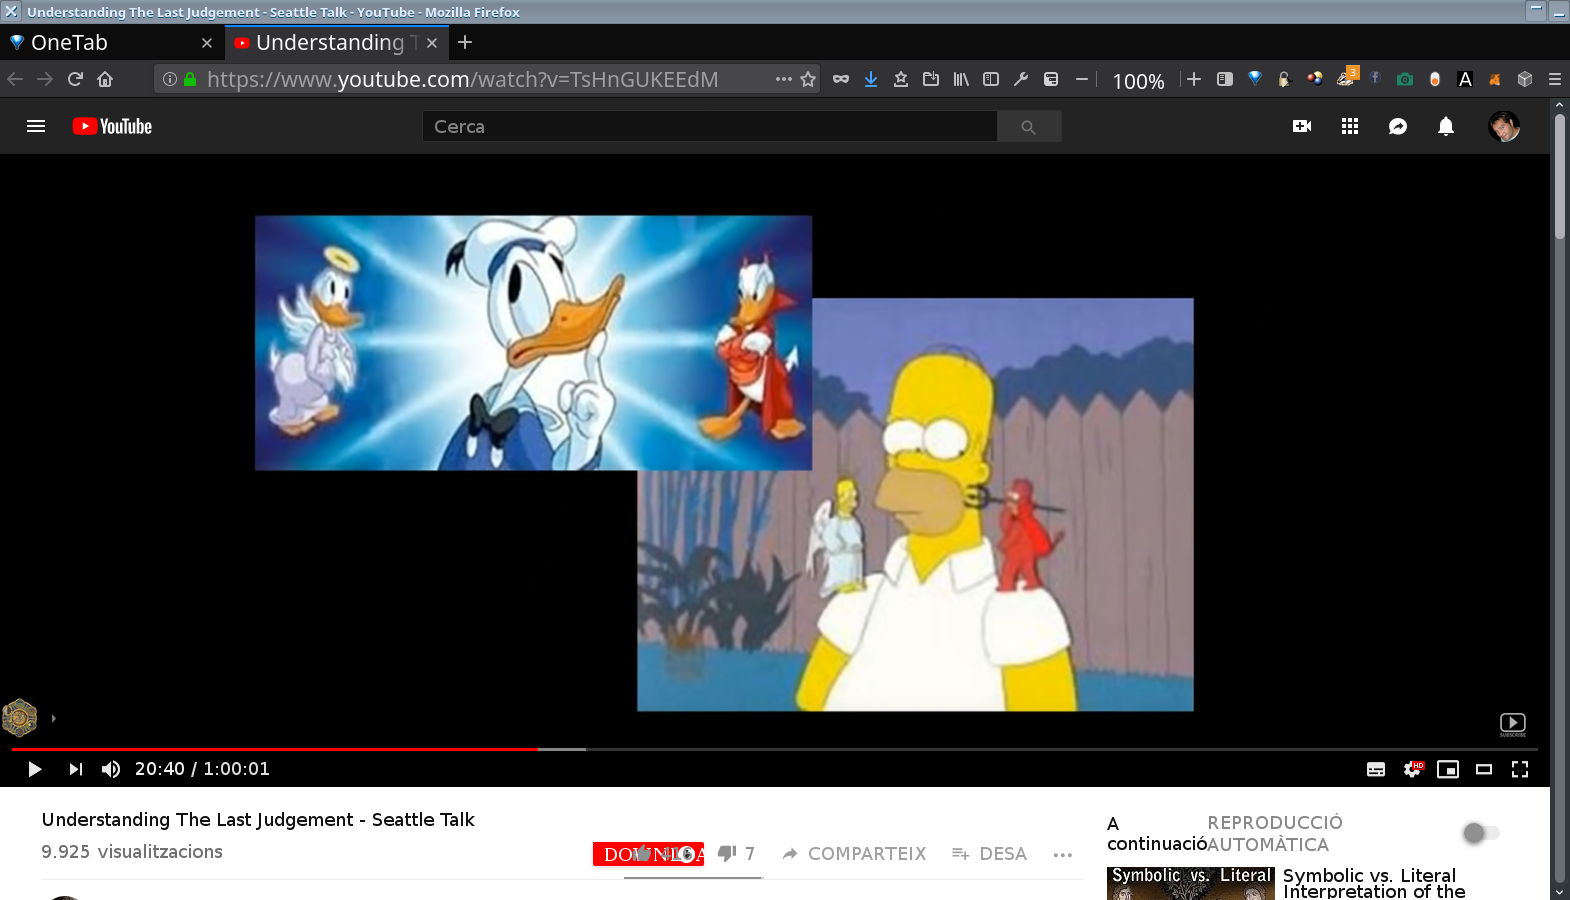Zoom out with the minus button
This screenshot has height=900, width=1570.
tap(1081, 79)
